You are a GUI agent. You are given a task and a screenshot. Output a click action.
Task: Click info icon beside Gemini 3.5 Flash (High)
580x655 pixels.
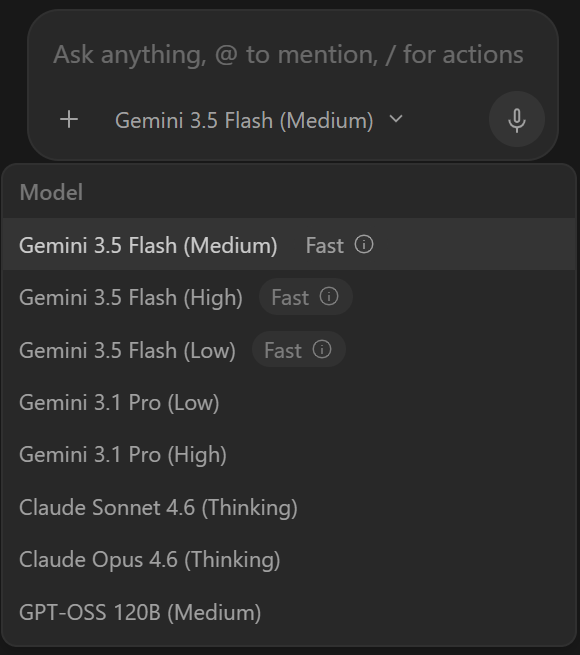[x=329, y=297]
